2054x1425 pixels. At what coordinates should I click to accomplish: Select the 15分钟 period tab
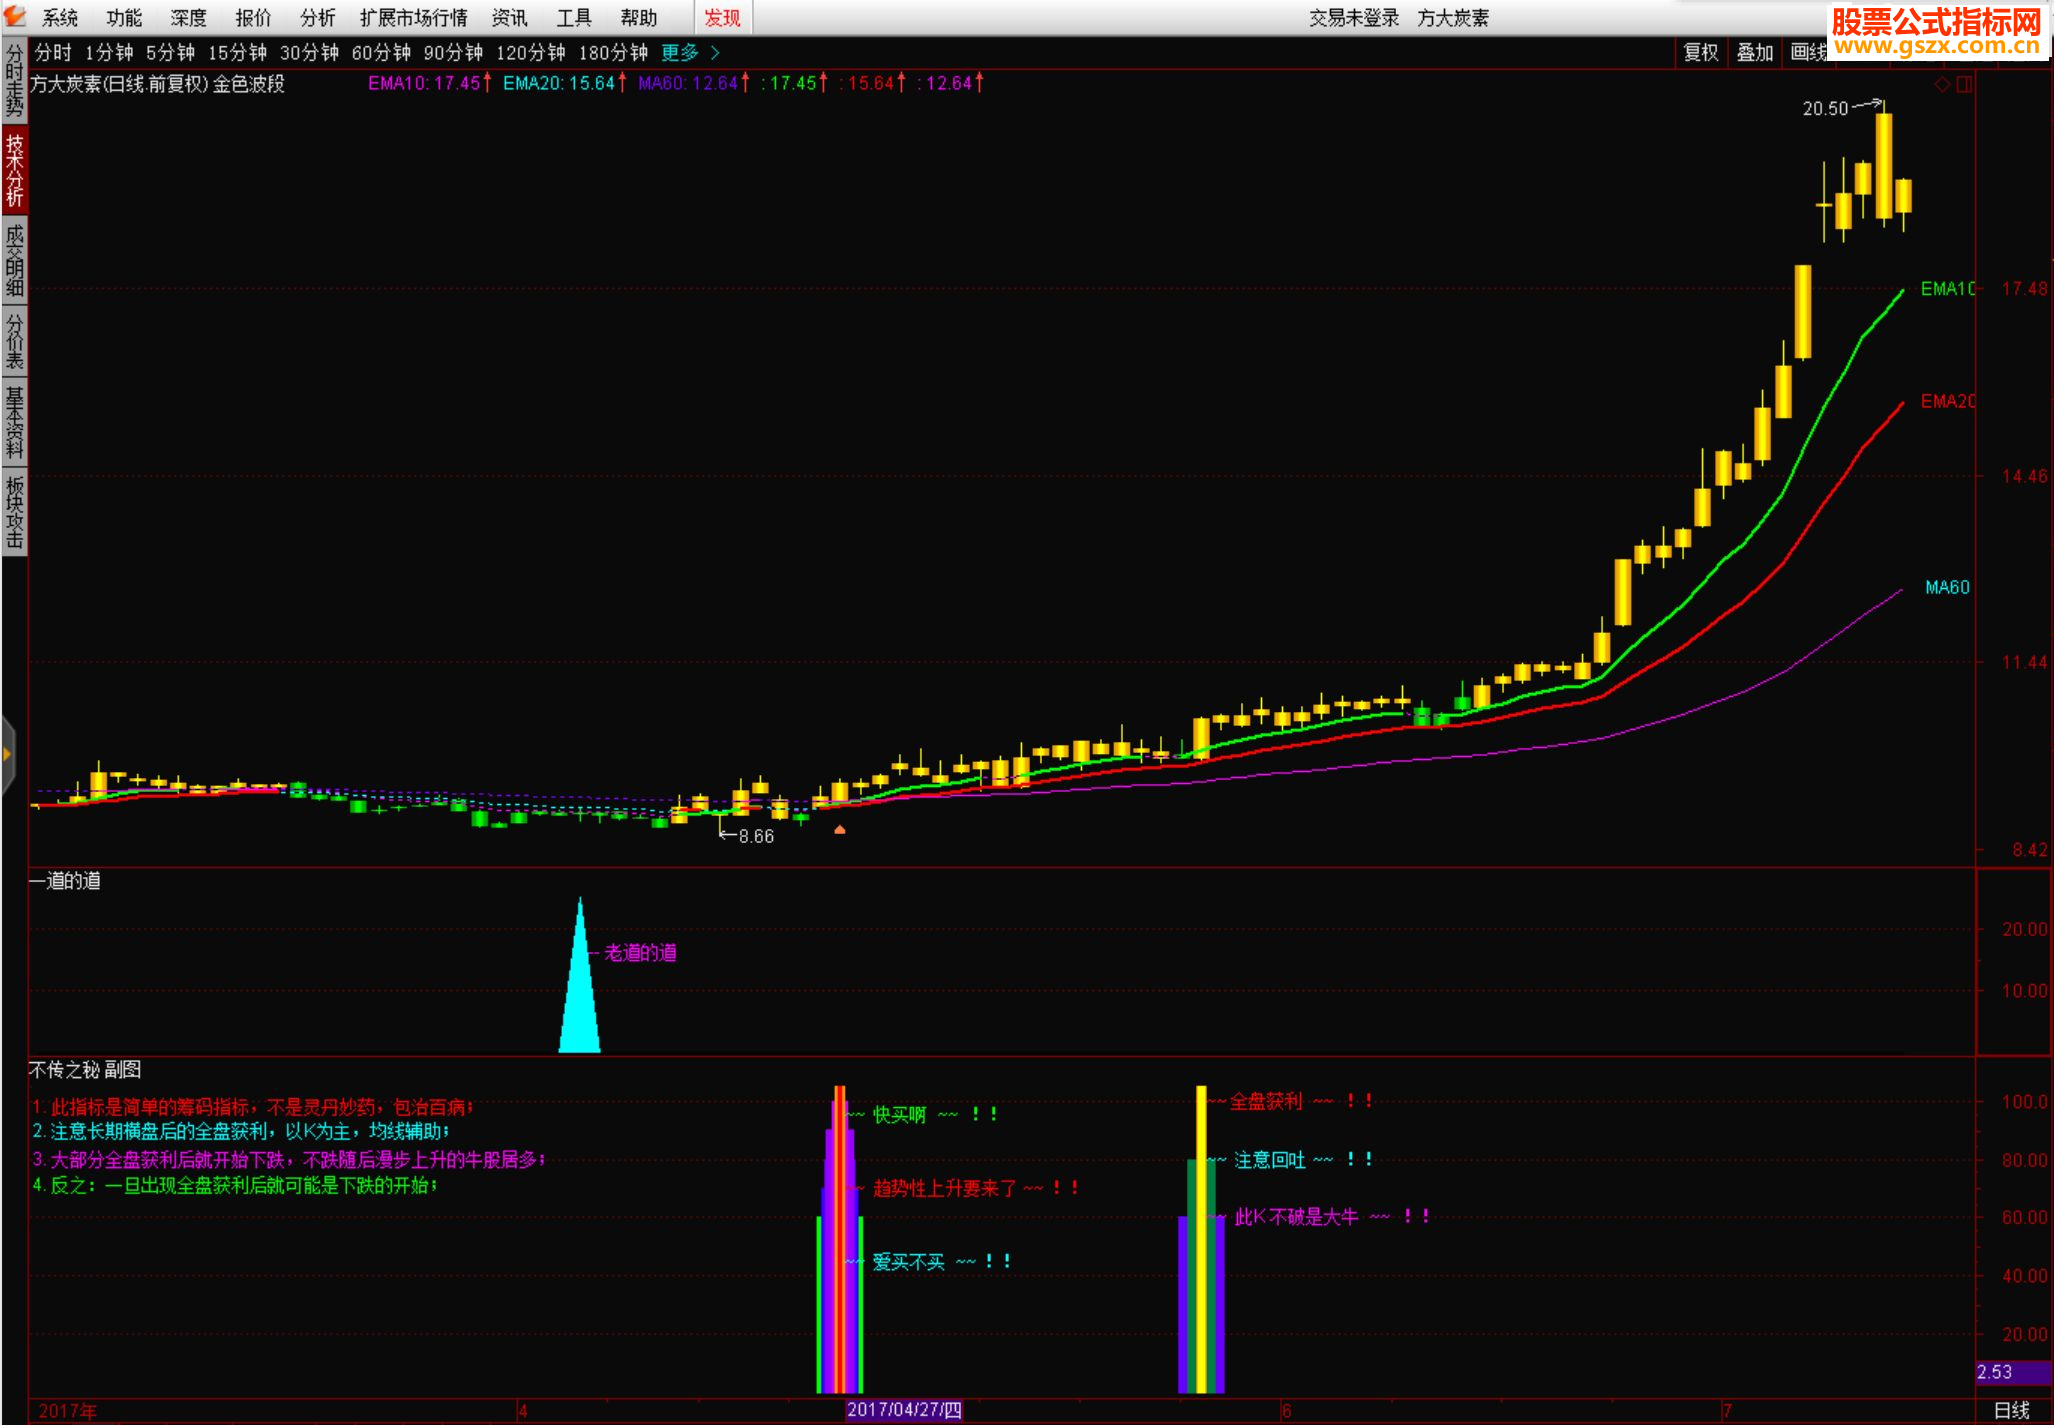coord(237,52)
